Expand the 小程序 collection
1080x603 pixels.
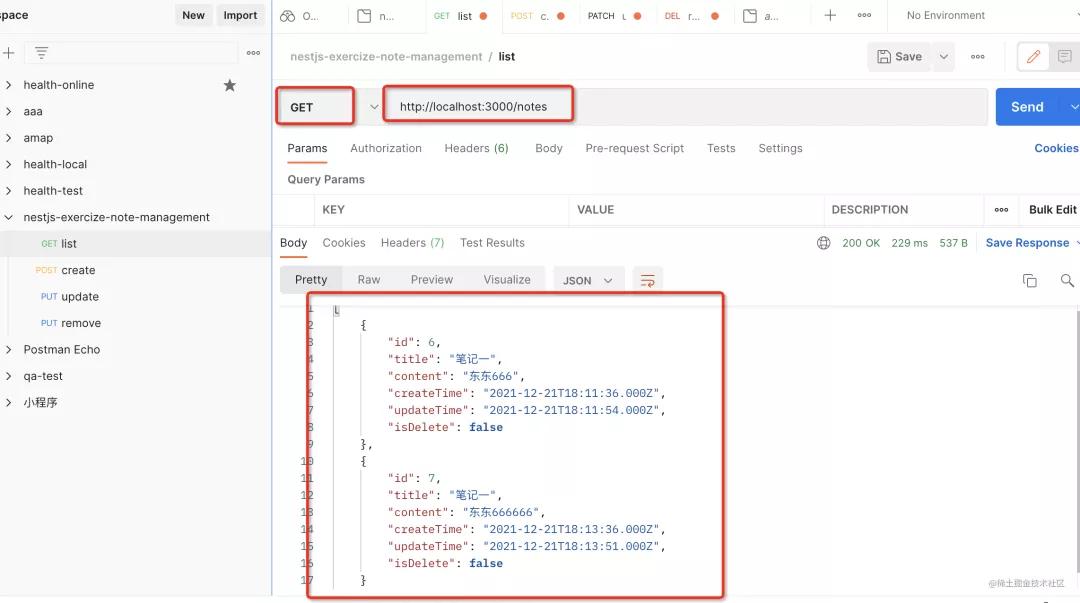tap(8, 402)
